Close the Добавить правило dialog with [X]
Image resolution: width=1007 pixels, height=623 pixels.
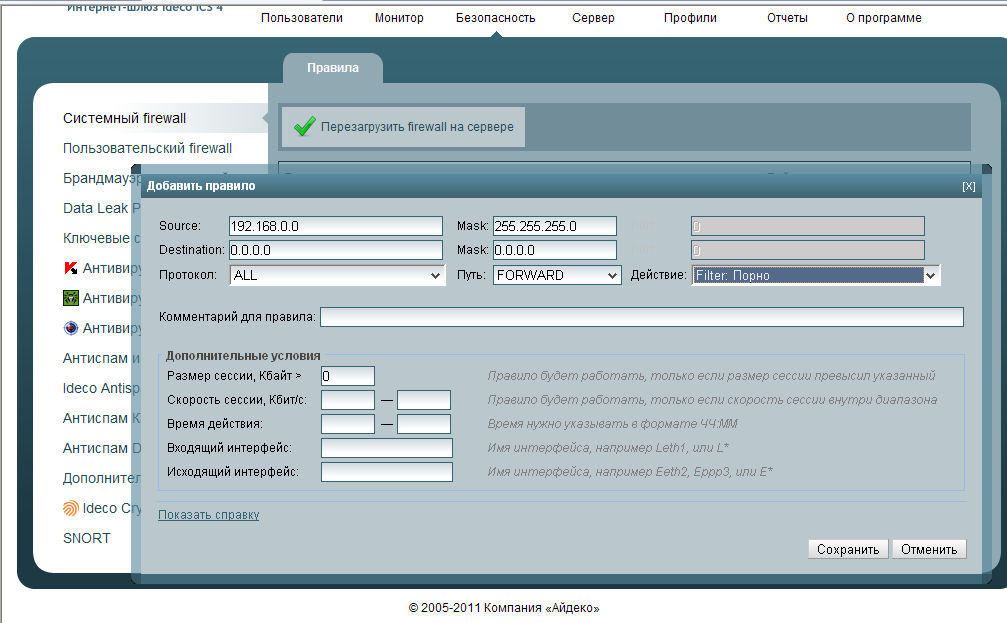pyautogui.click(x=968, y=186)
